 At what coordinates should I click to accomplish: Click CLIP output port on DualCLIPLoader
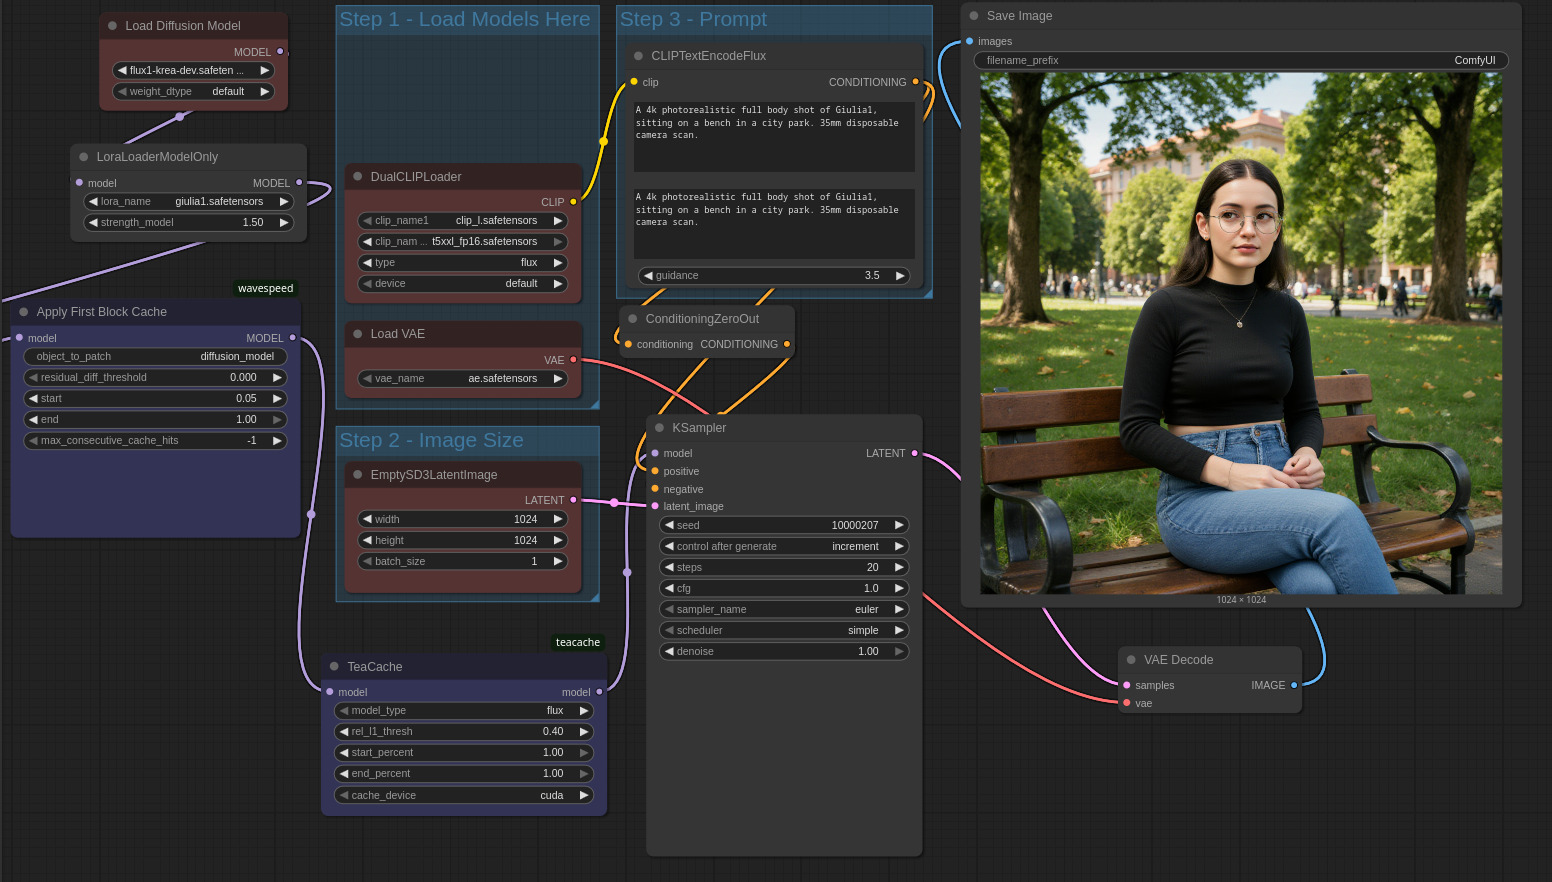tap(573, 202)
